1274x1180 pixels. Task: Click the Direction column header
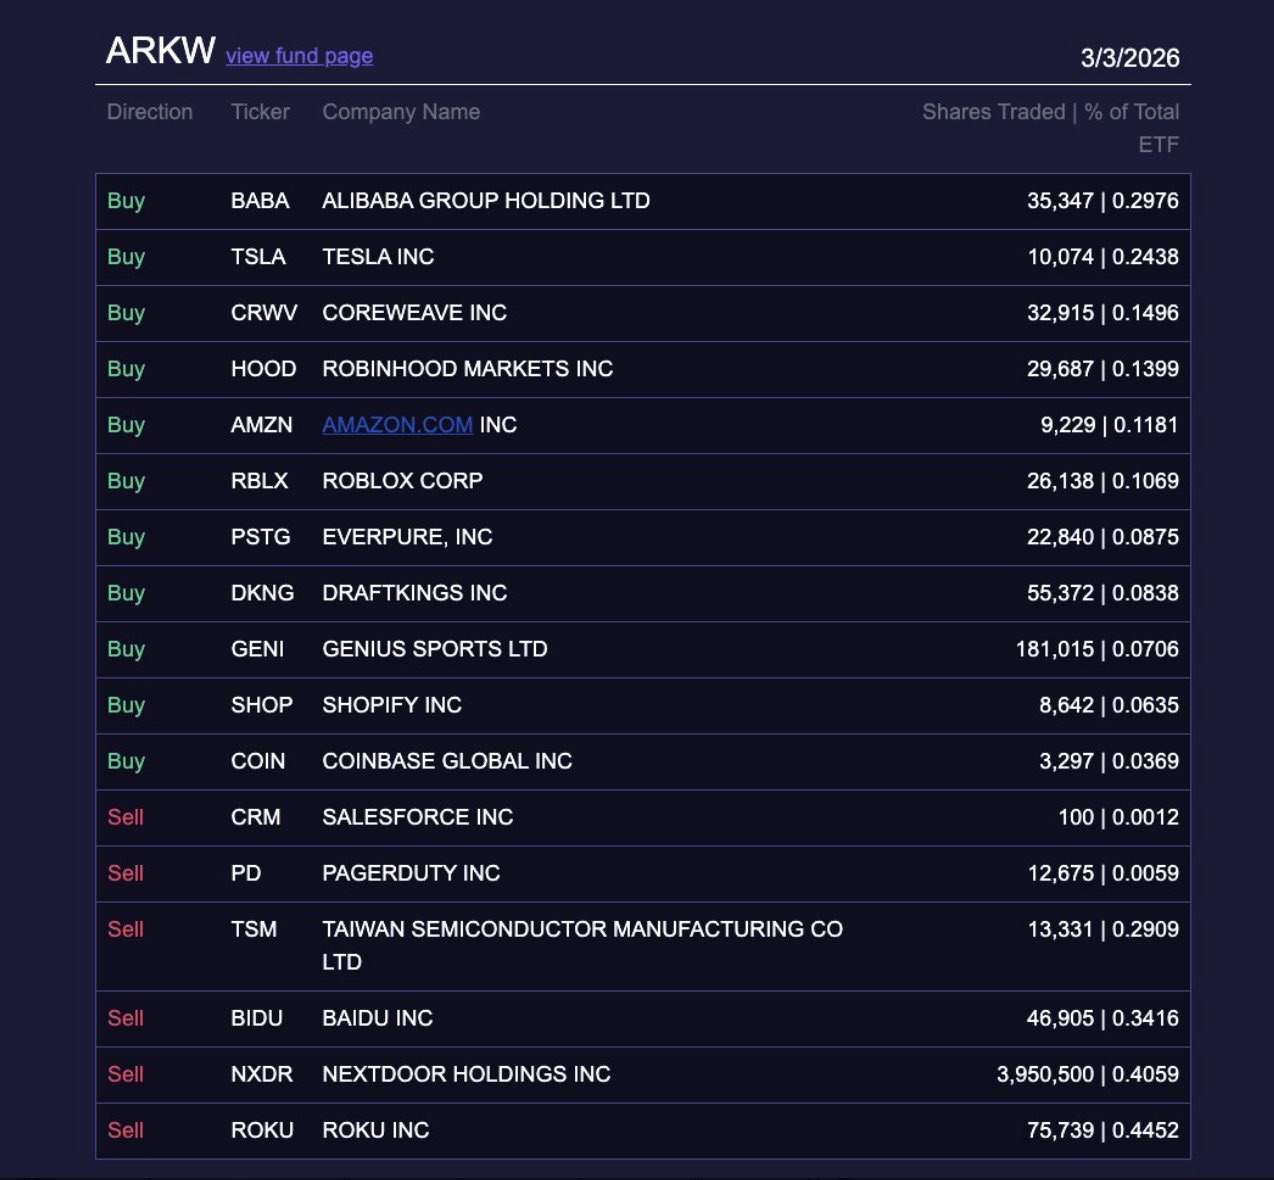click(x=150, y=112)
